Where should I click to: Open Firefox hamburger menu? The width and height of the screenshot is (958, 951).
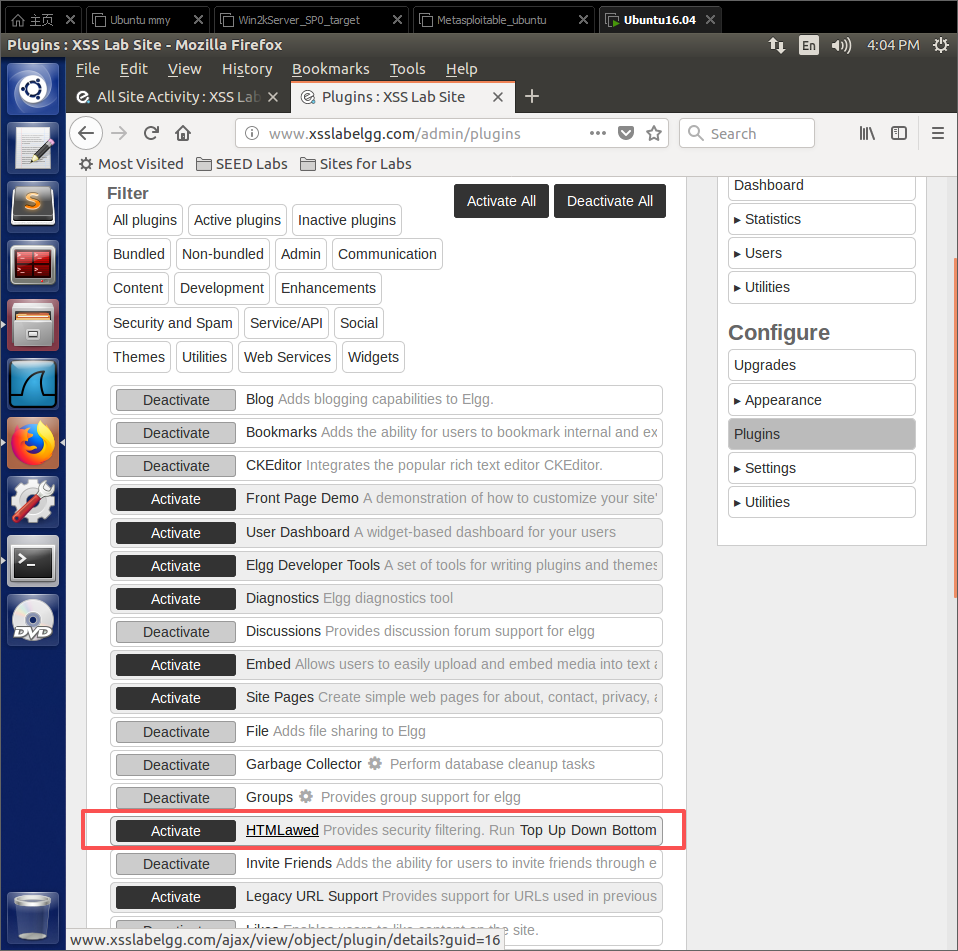click(x=938, y=133)
